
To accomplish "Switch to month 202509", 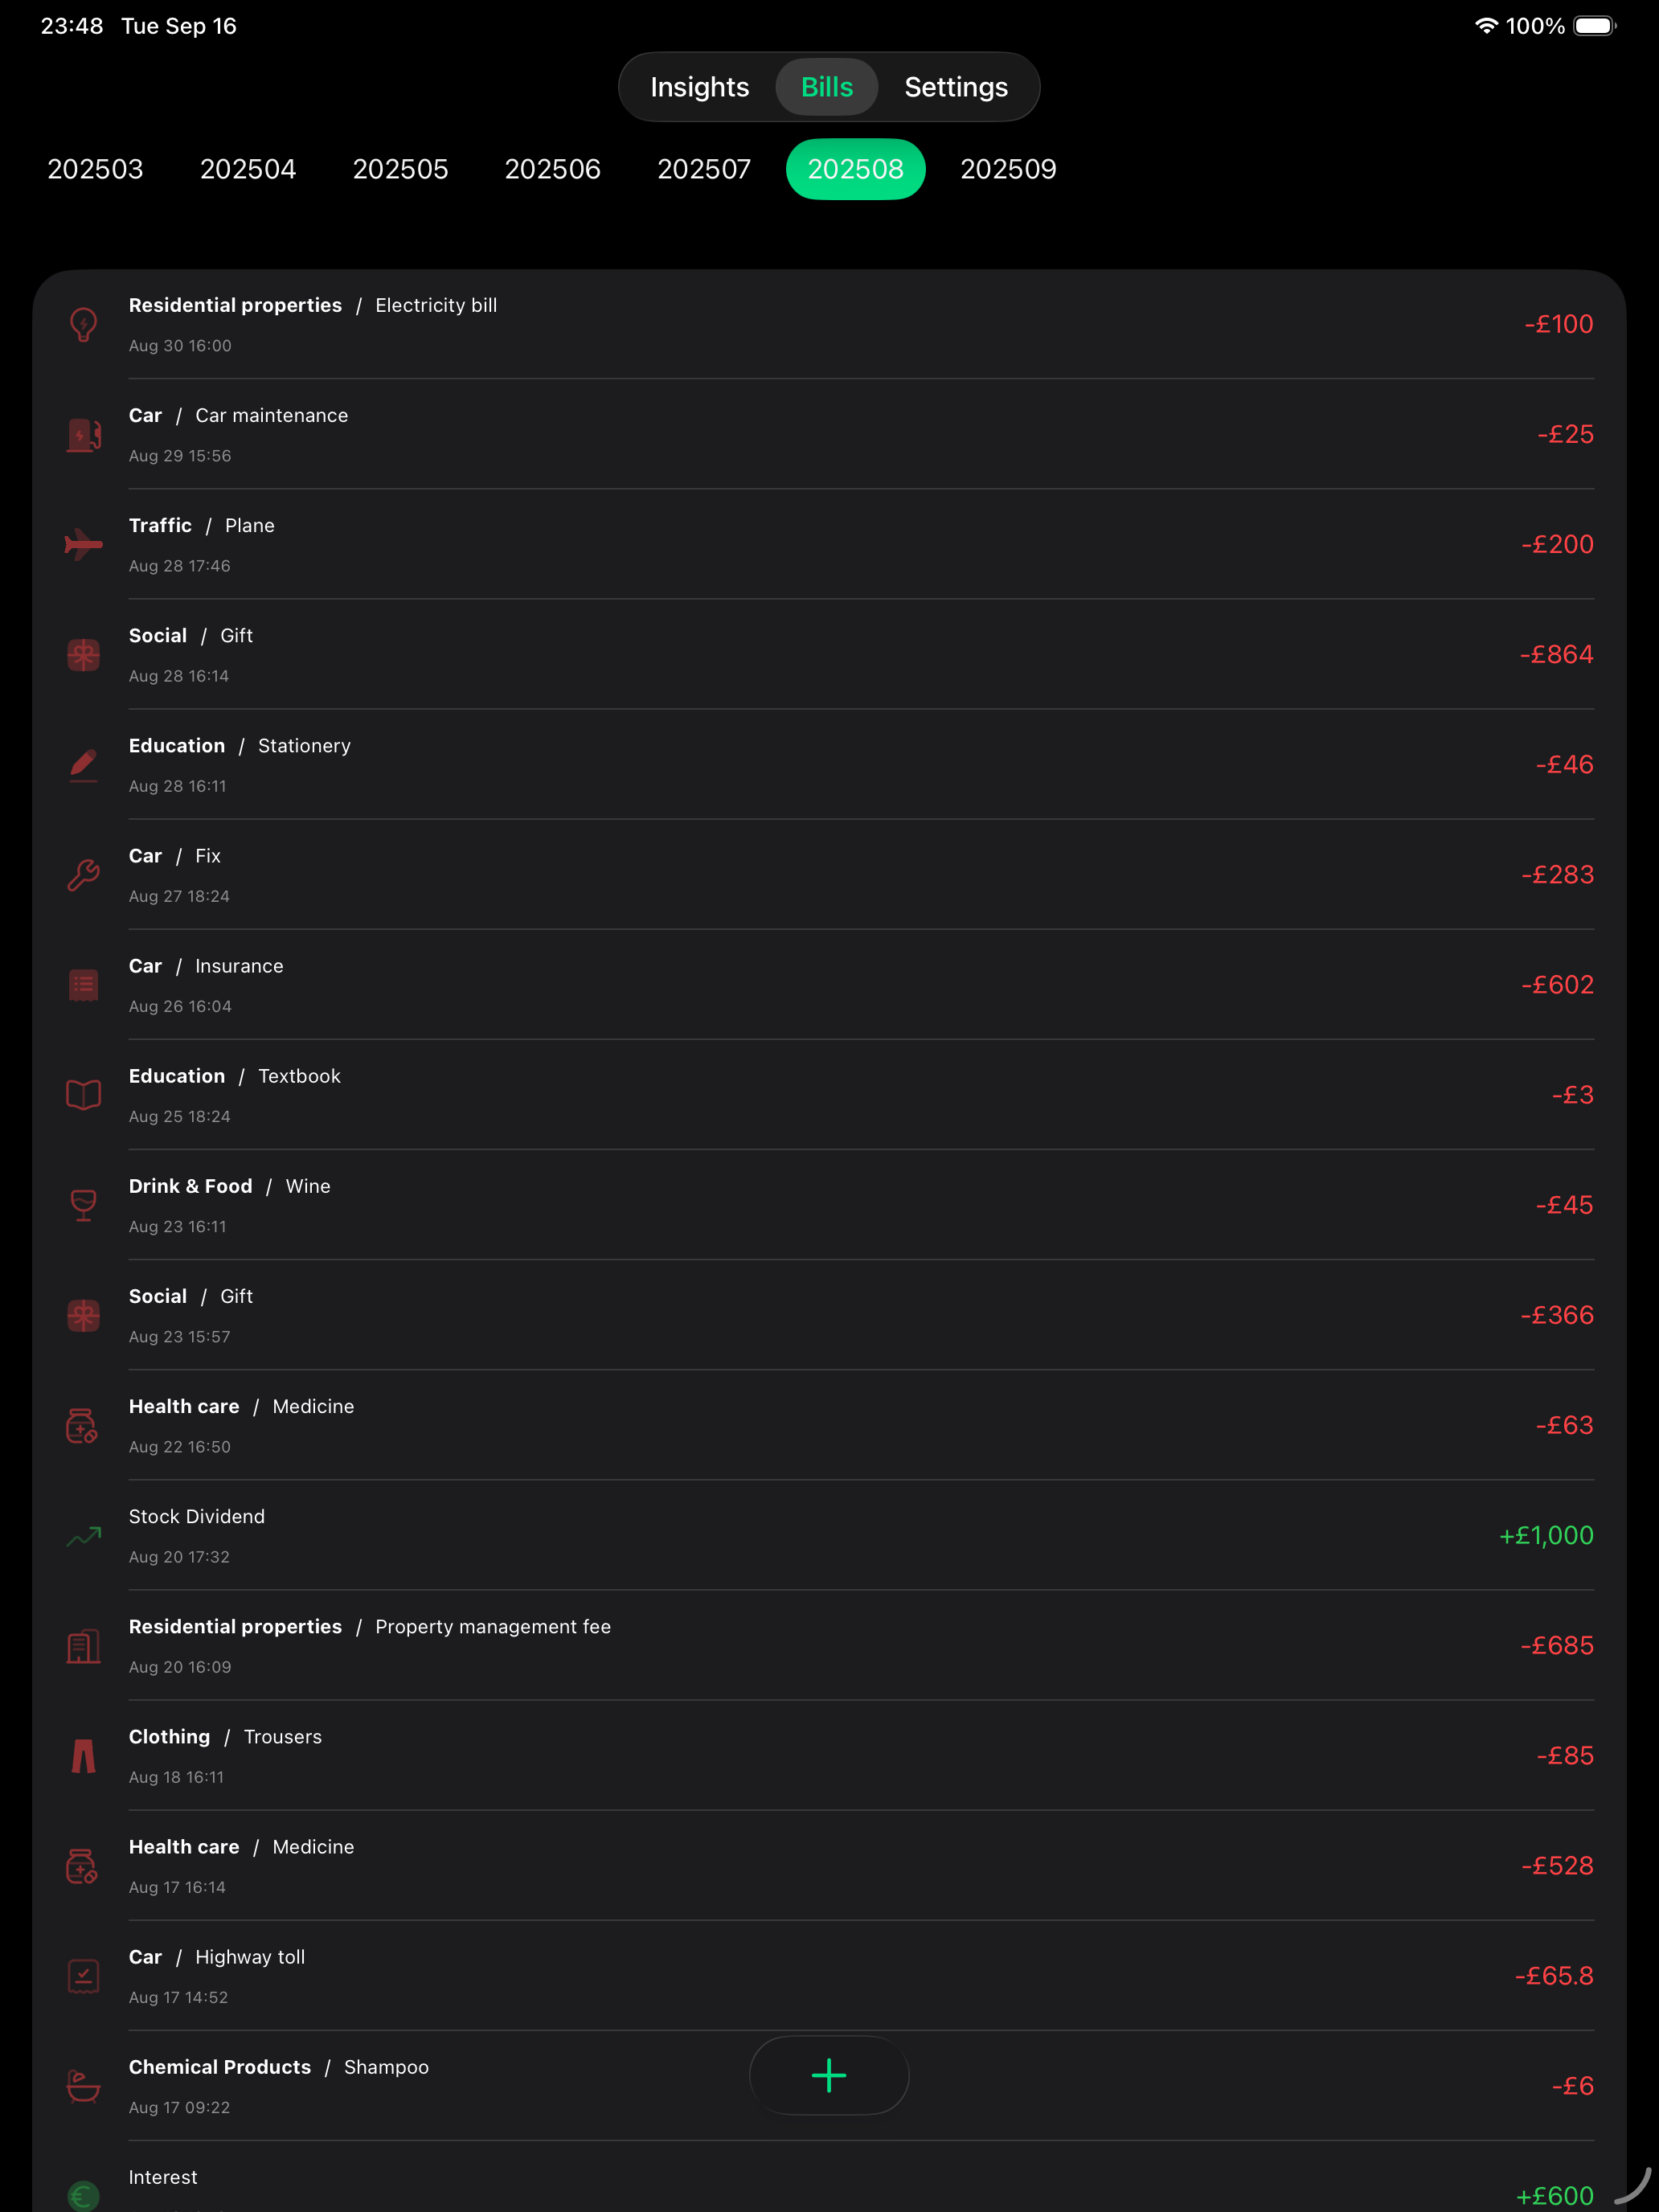I will point(1008,169).
